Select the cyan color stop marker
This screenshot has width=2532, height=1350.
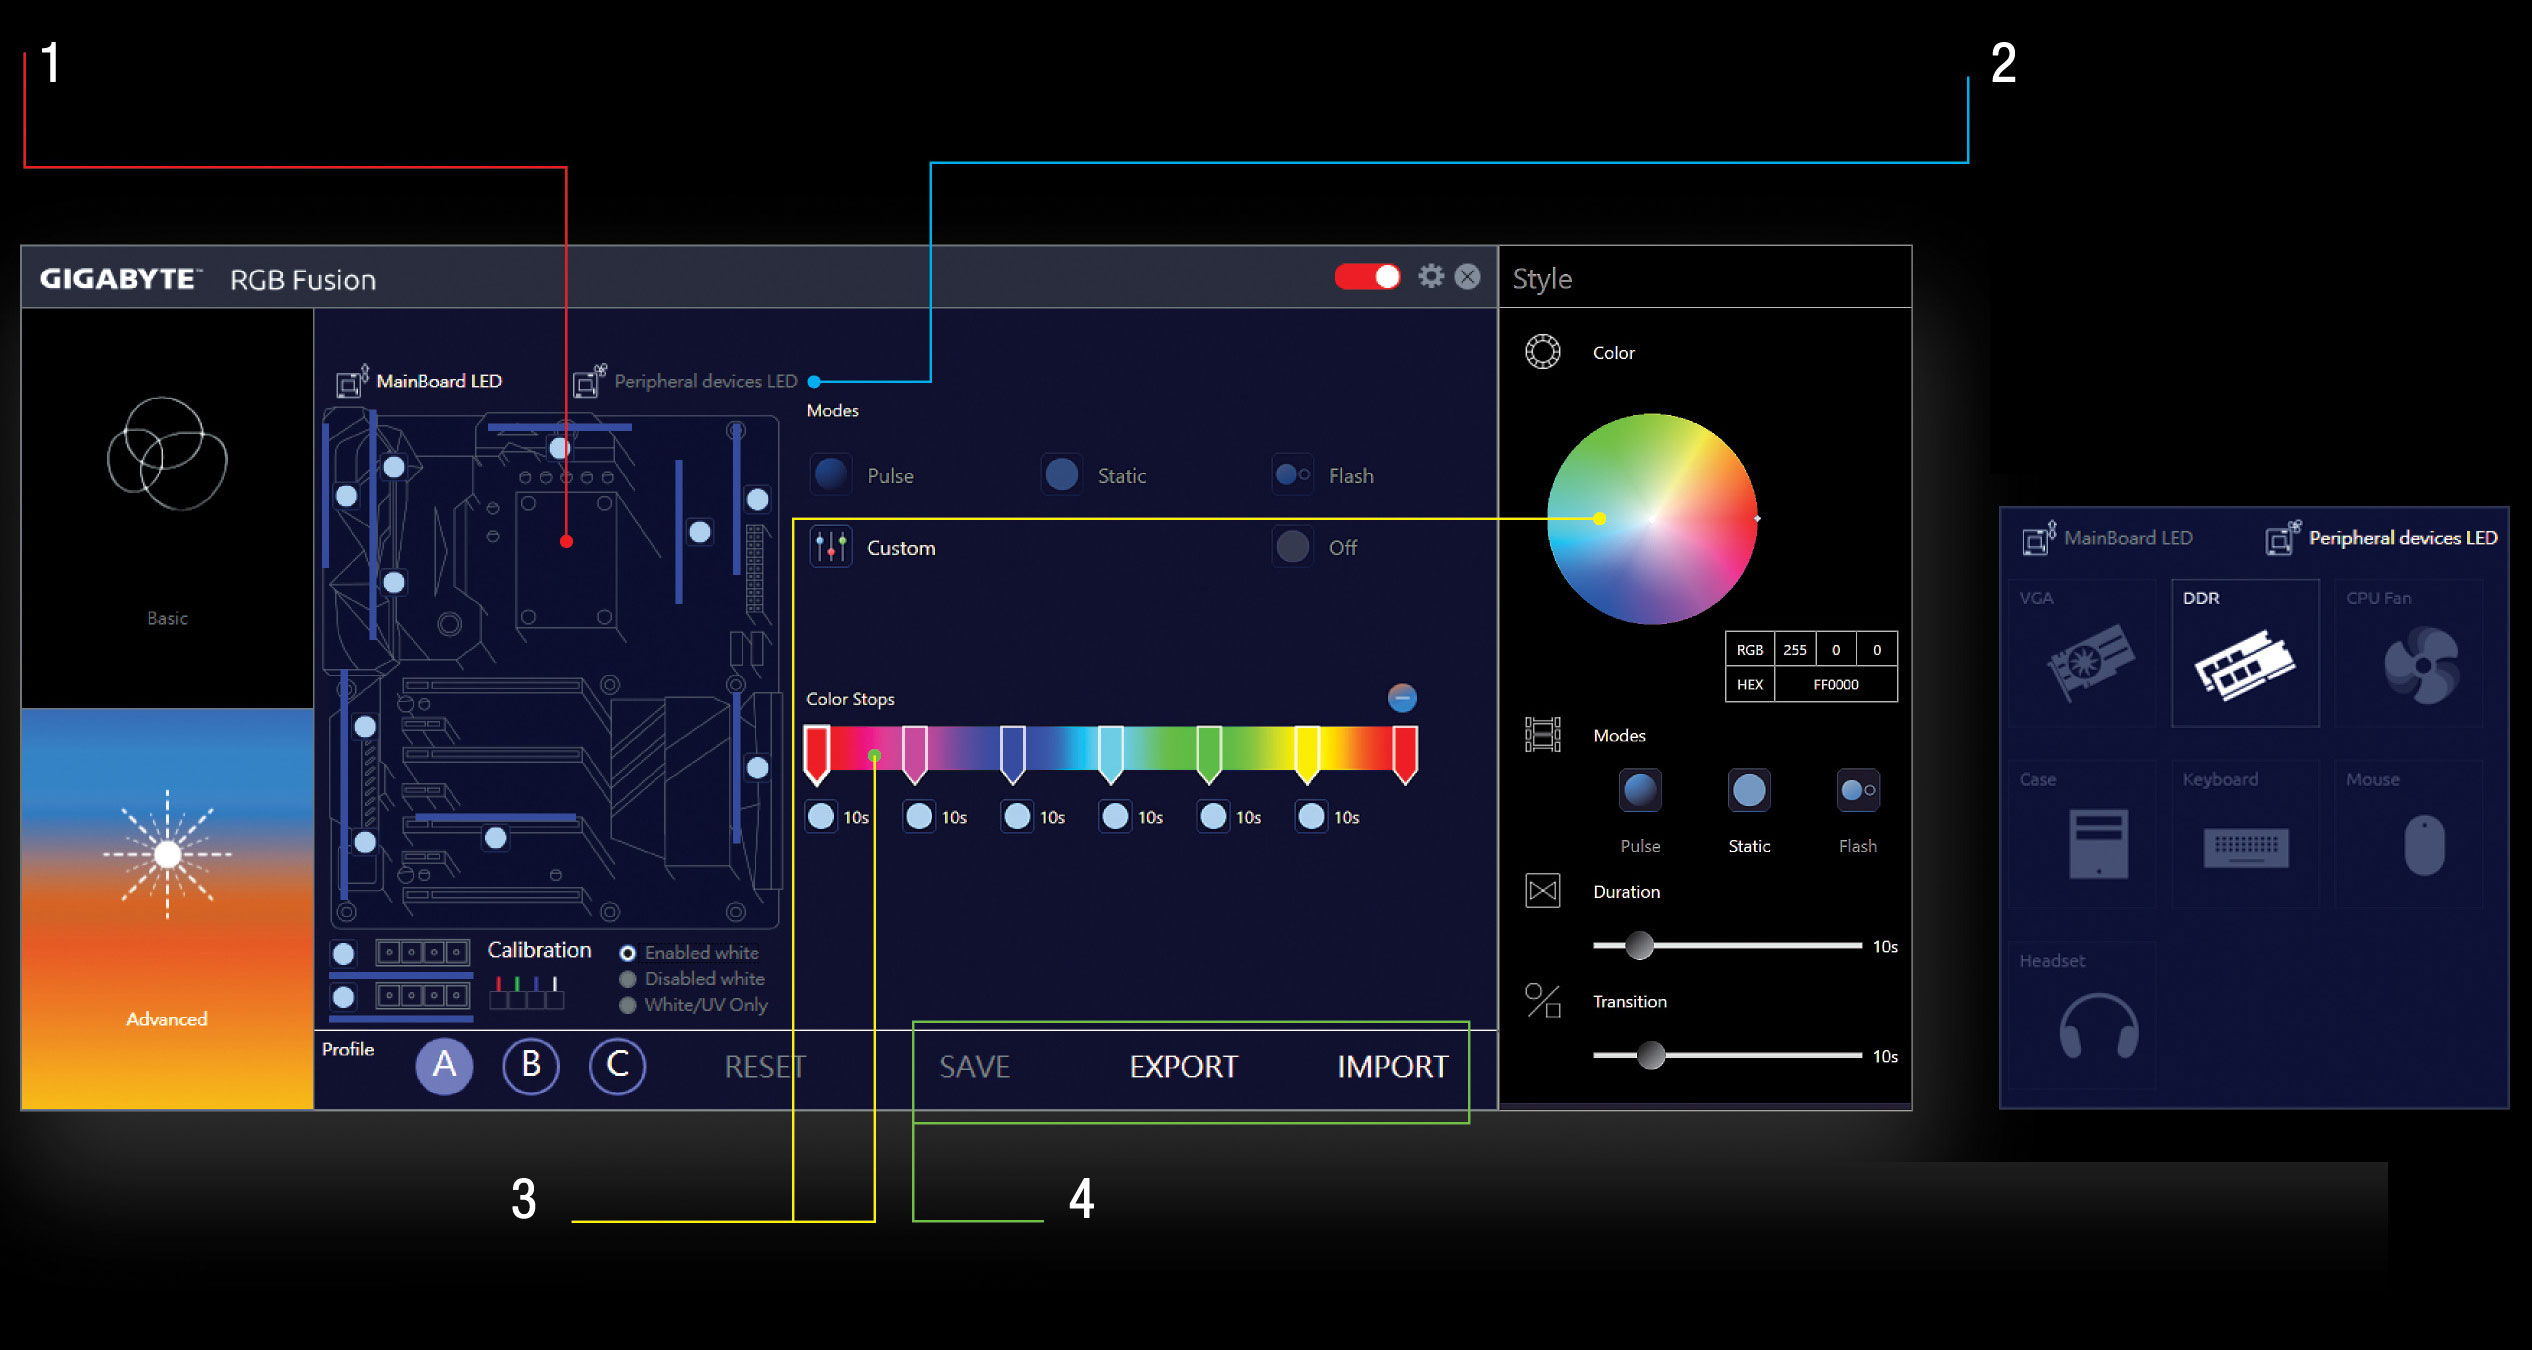tap(1110, 755)
